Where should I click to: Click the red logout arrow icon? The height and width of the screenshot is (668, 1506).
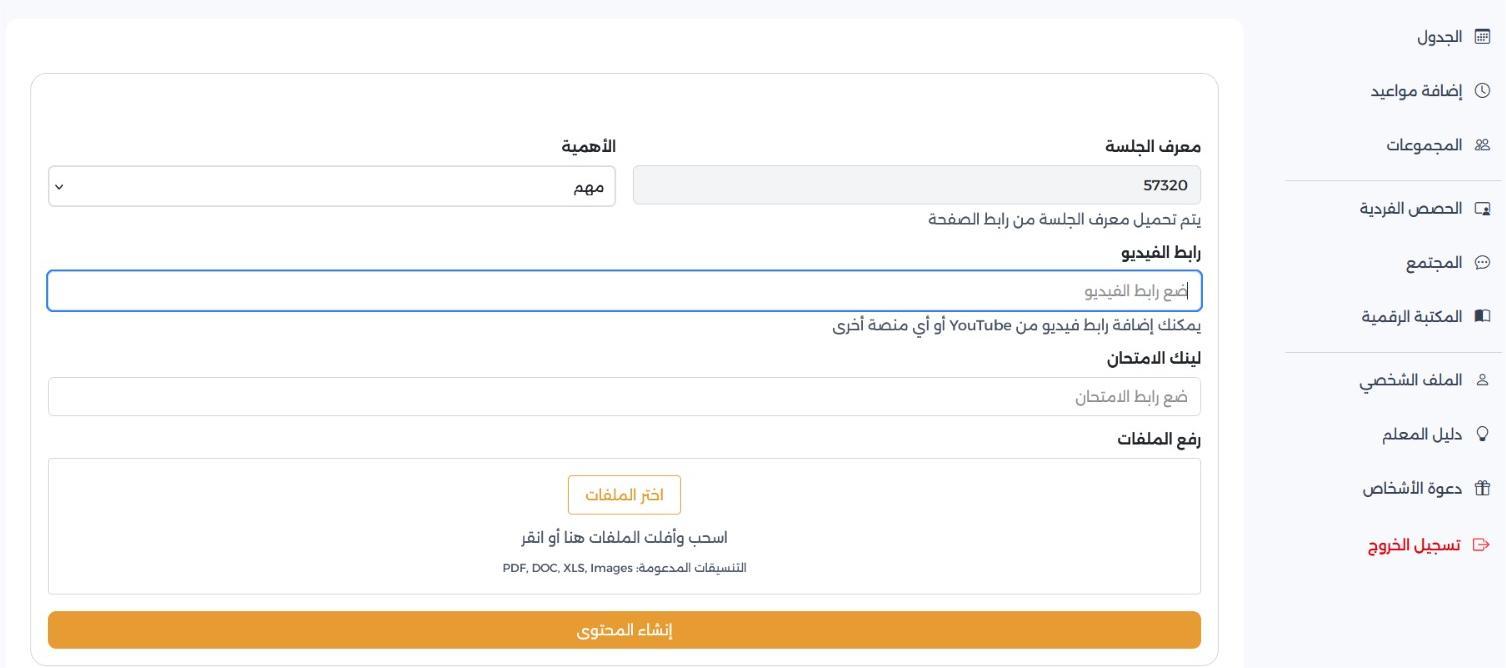click(x=1482, y=545)
